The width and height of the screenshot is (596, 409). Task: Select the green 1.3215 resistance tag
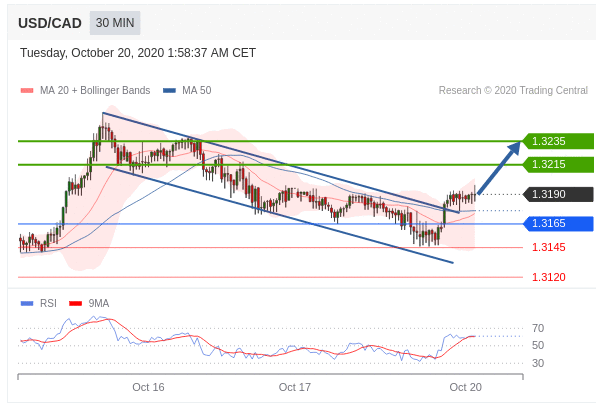click(558, 165)
